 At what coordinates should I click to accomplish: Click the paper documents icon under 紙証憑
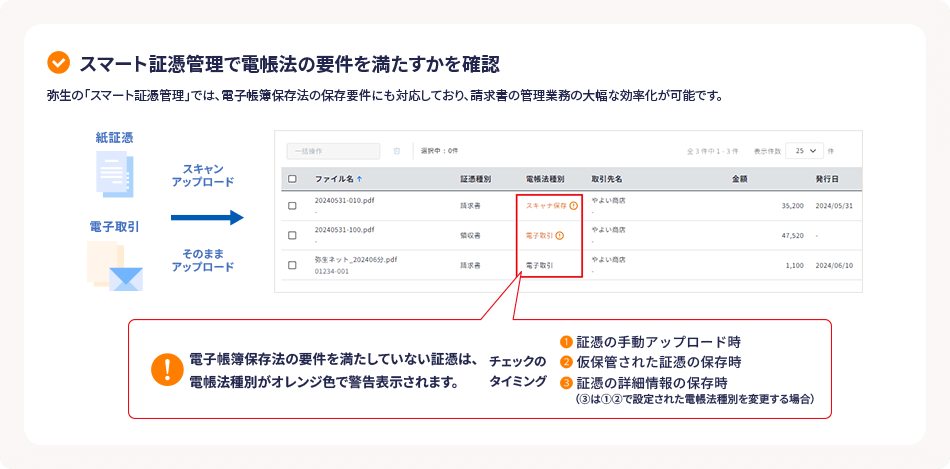tap(115, 174)
